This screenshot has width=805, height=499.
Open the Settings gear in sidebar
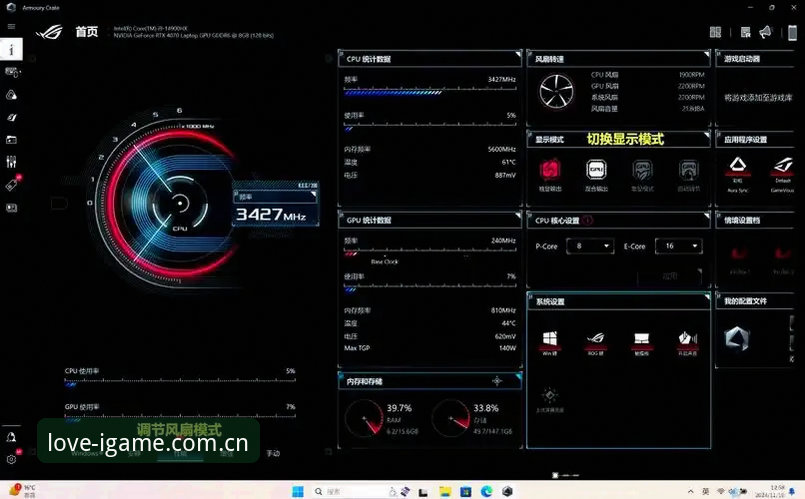point(11,459)
